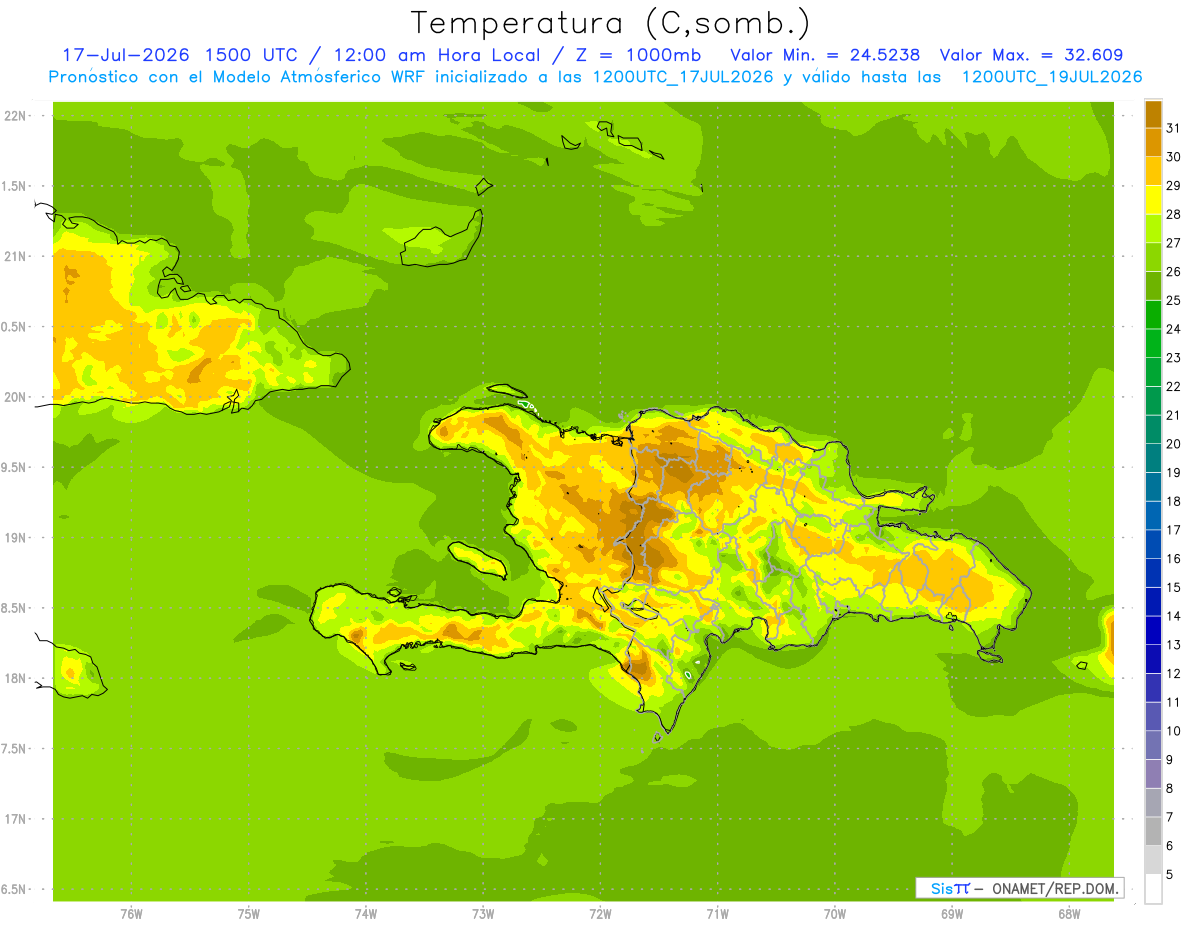1200x927 pixels.
Task: Click the 17N latitude axis label
Action: (x=15, y=820)
